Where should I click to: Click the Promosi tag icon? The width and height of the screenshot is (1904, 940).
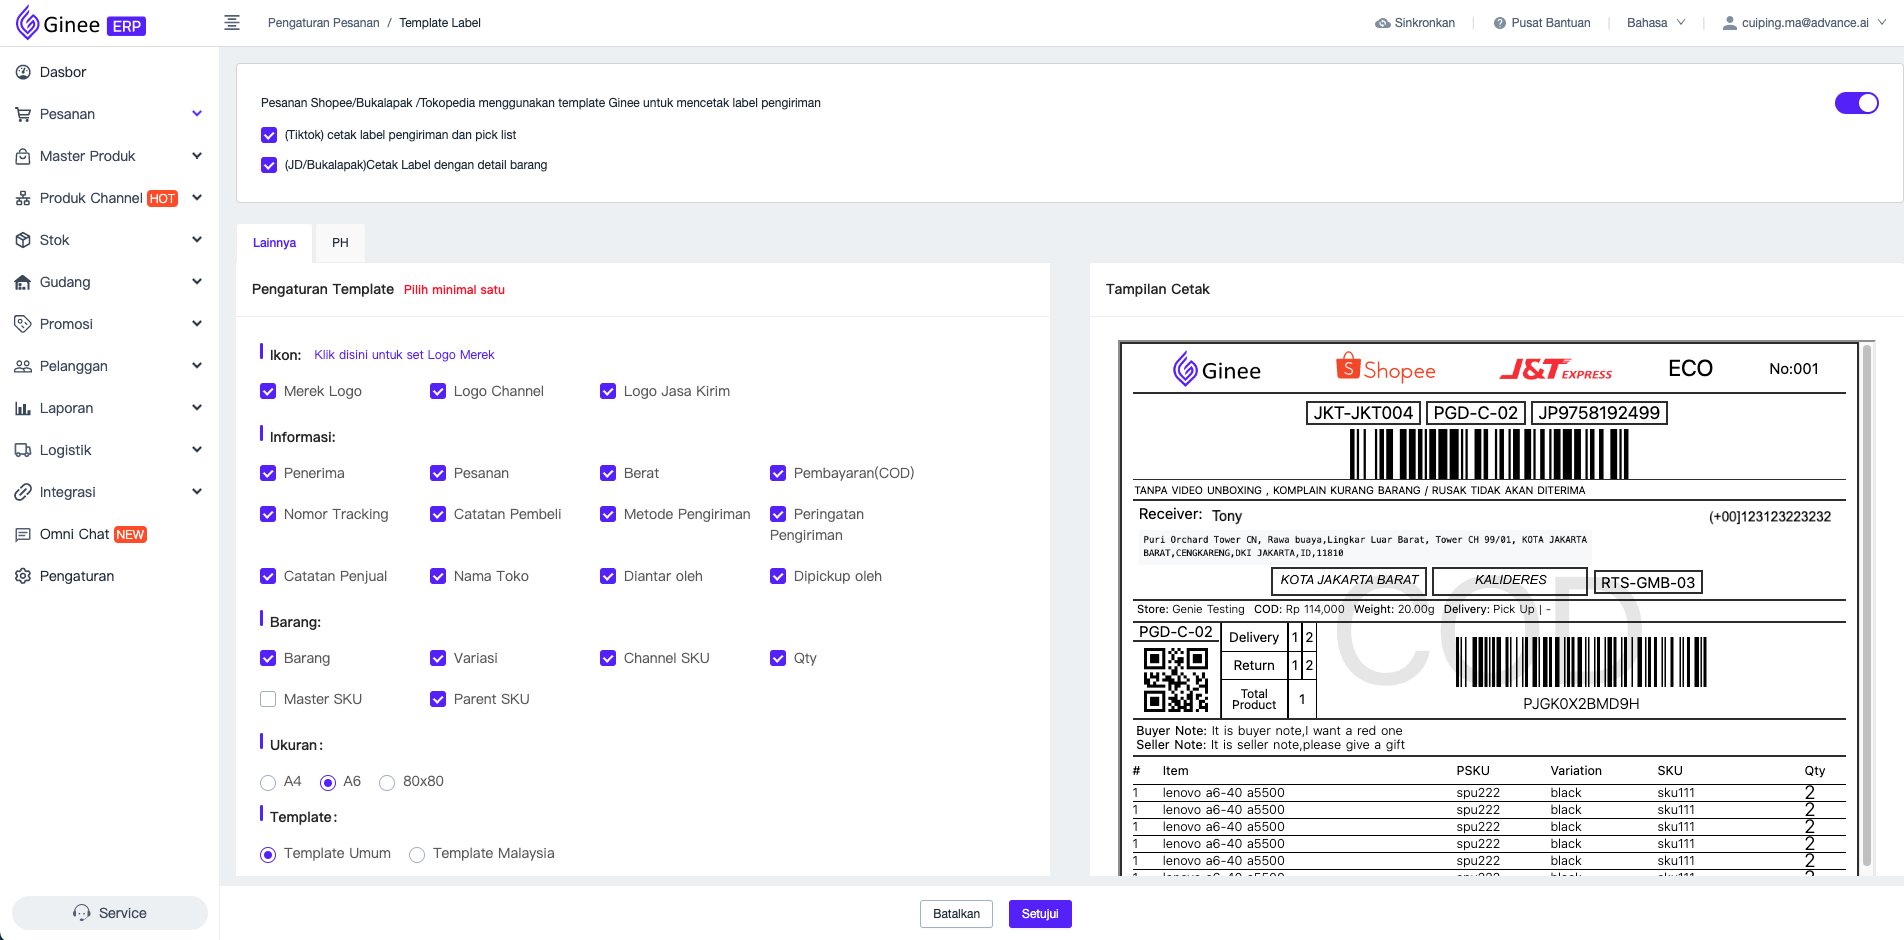(23, 324)
